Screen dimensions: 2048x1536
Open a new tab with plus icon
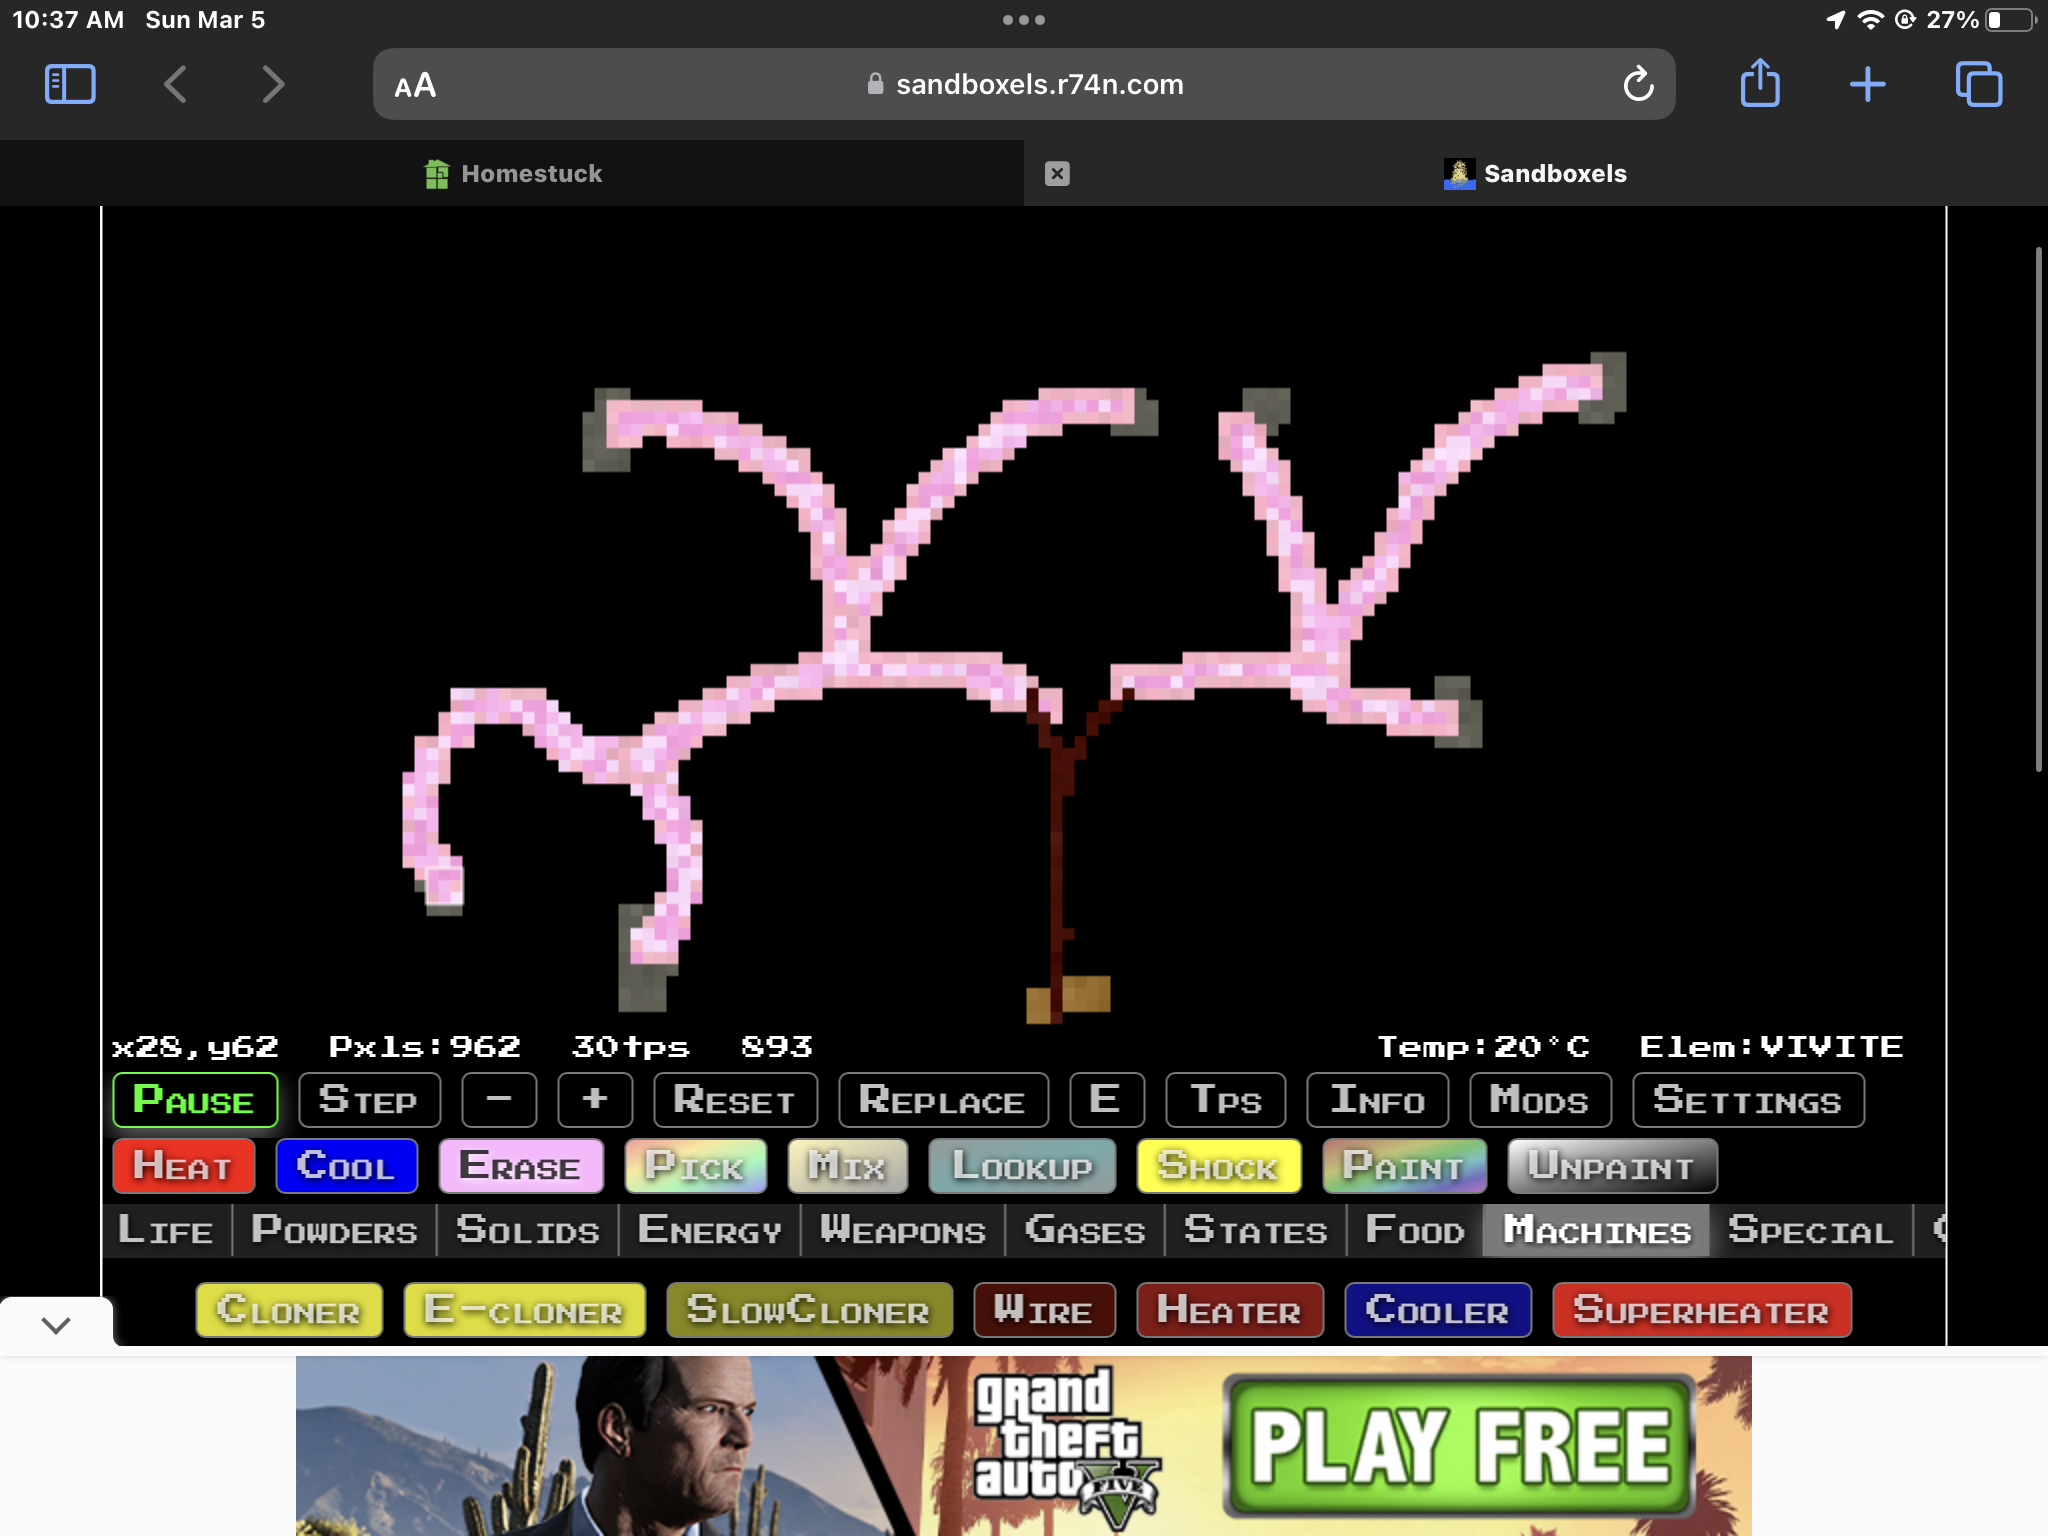(1867, 84)
